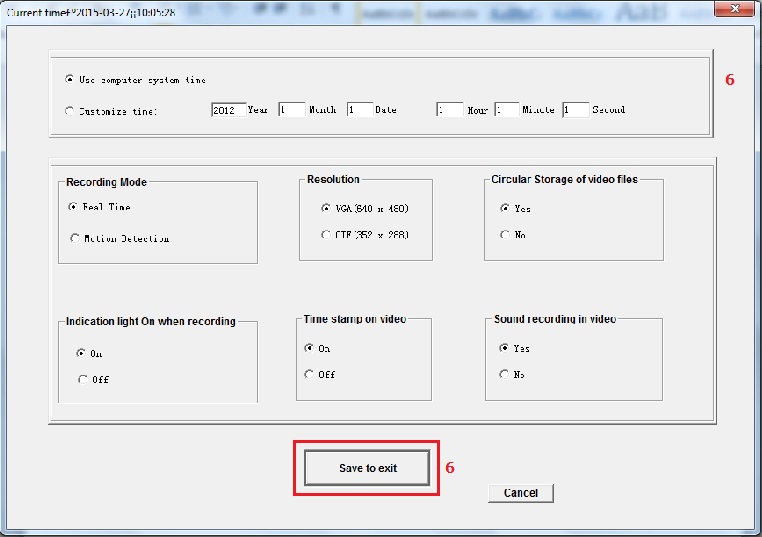762x537 pixels.
Task: Select VGA (640 x 480) resolution
Action: pyautogui.click(x=326, y=208)
